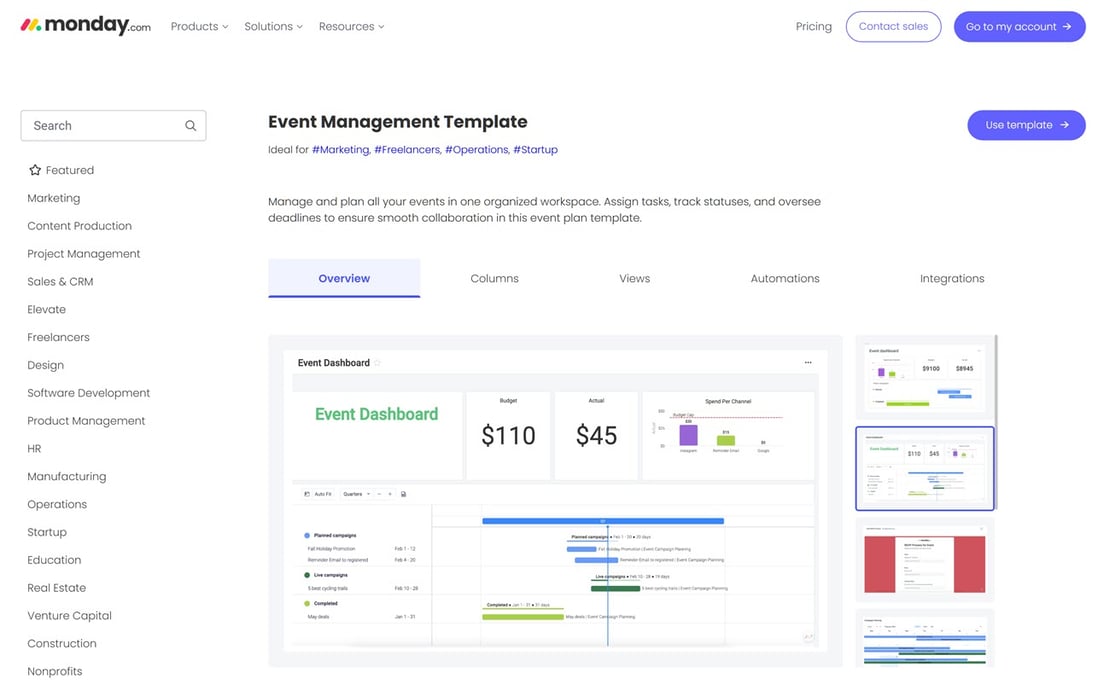Click the purple Instagram bar in chart

click(688, 435)
